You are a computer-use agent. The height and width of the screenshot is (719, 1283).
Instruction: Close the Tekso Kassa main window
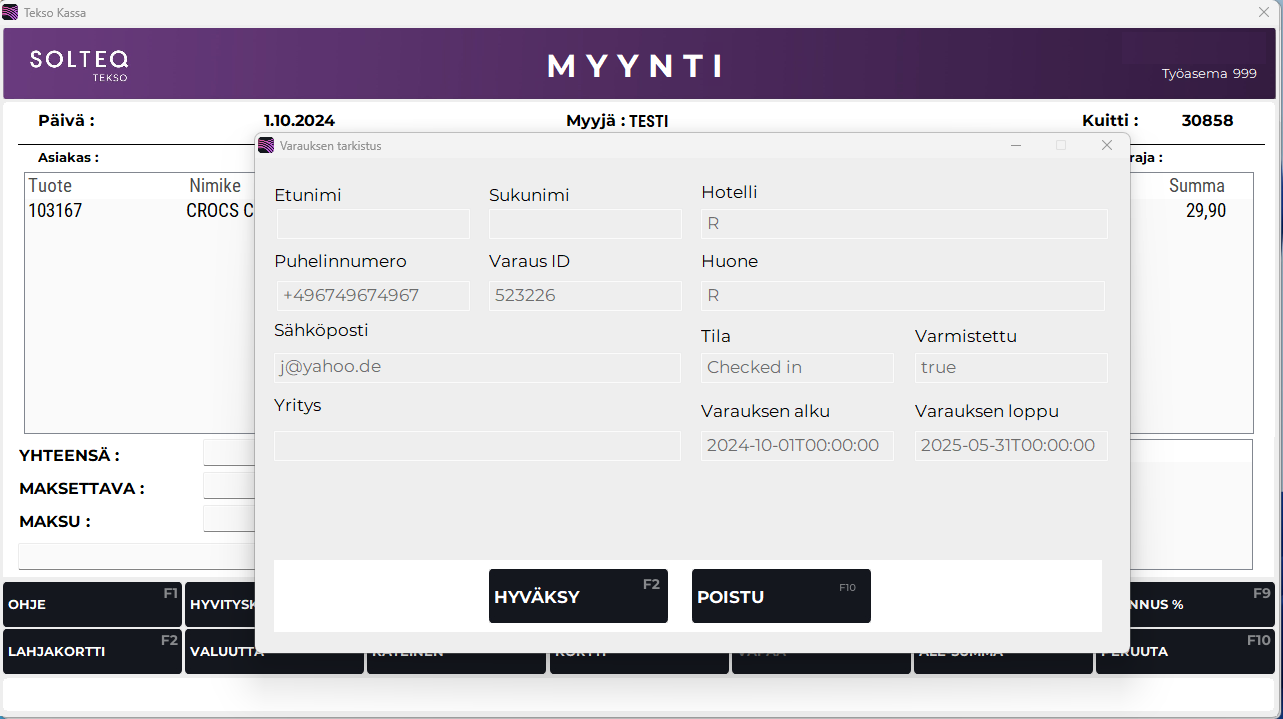tap(1263, 13)
